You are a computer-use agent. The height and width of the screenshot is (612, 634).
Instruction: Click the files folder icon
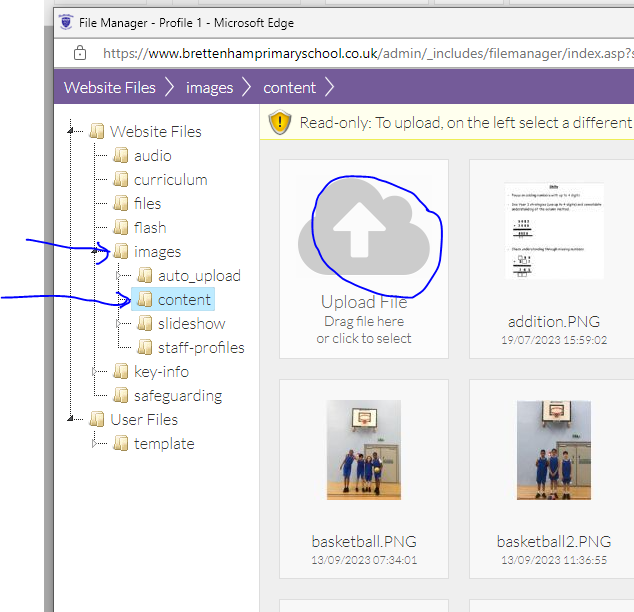[x=120, y=203]
